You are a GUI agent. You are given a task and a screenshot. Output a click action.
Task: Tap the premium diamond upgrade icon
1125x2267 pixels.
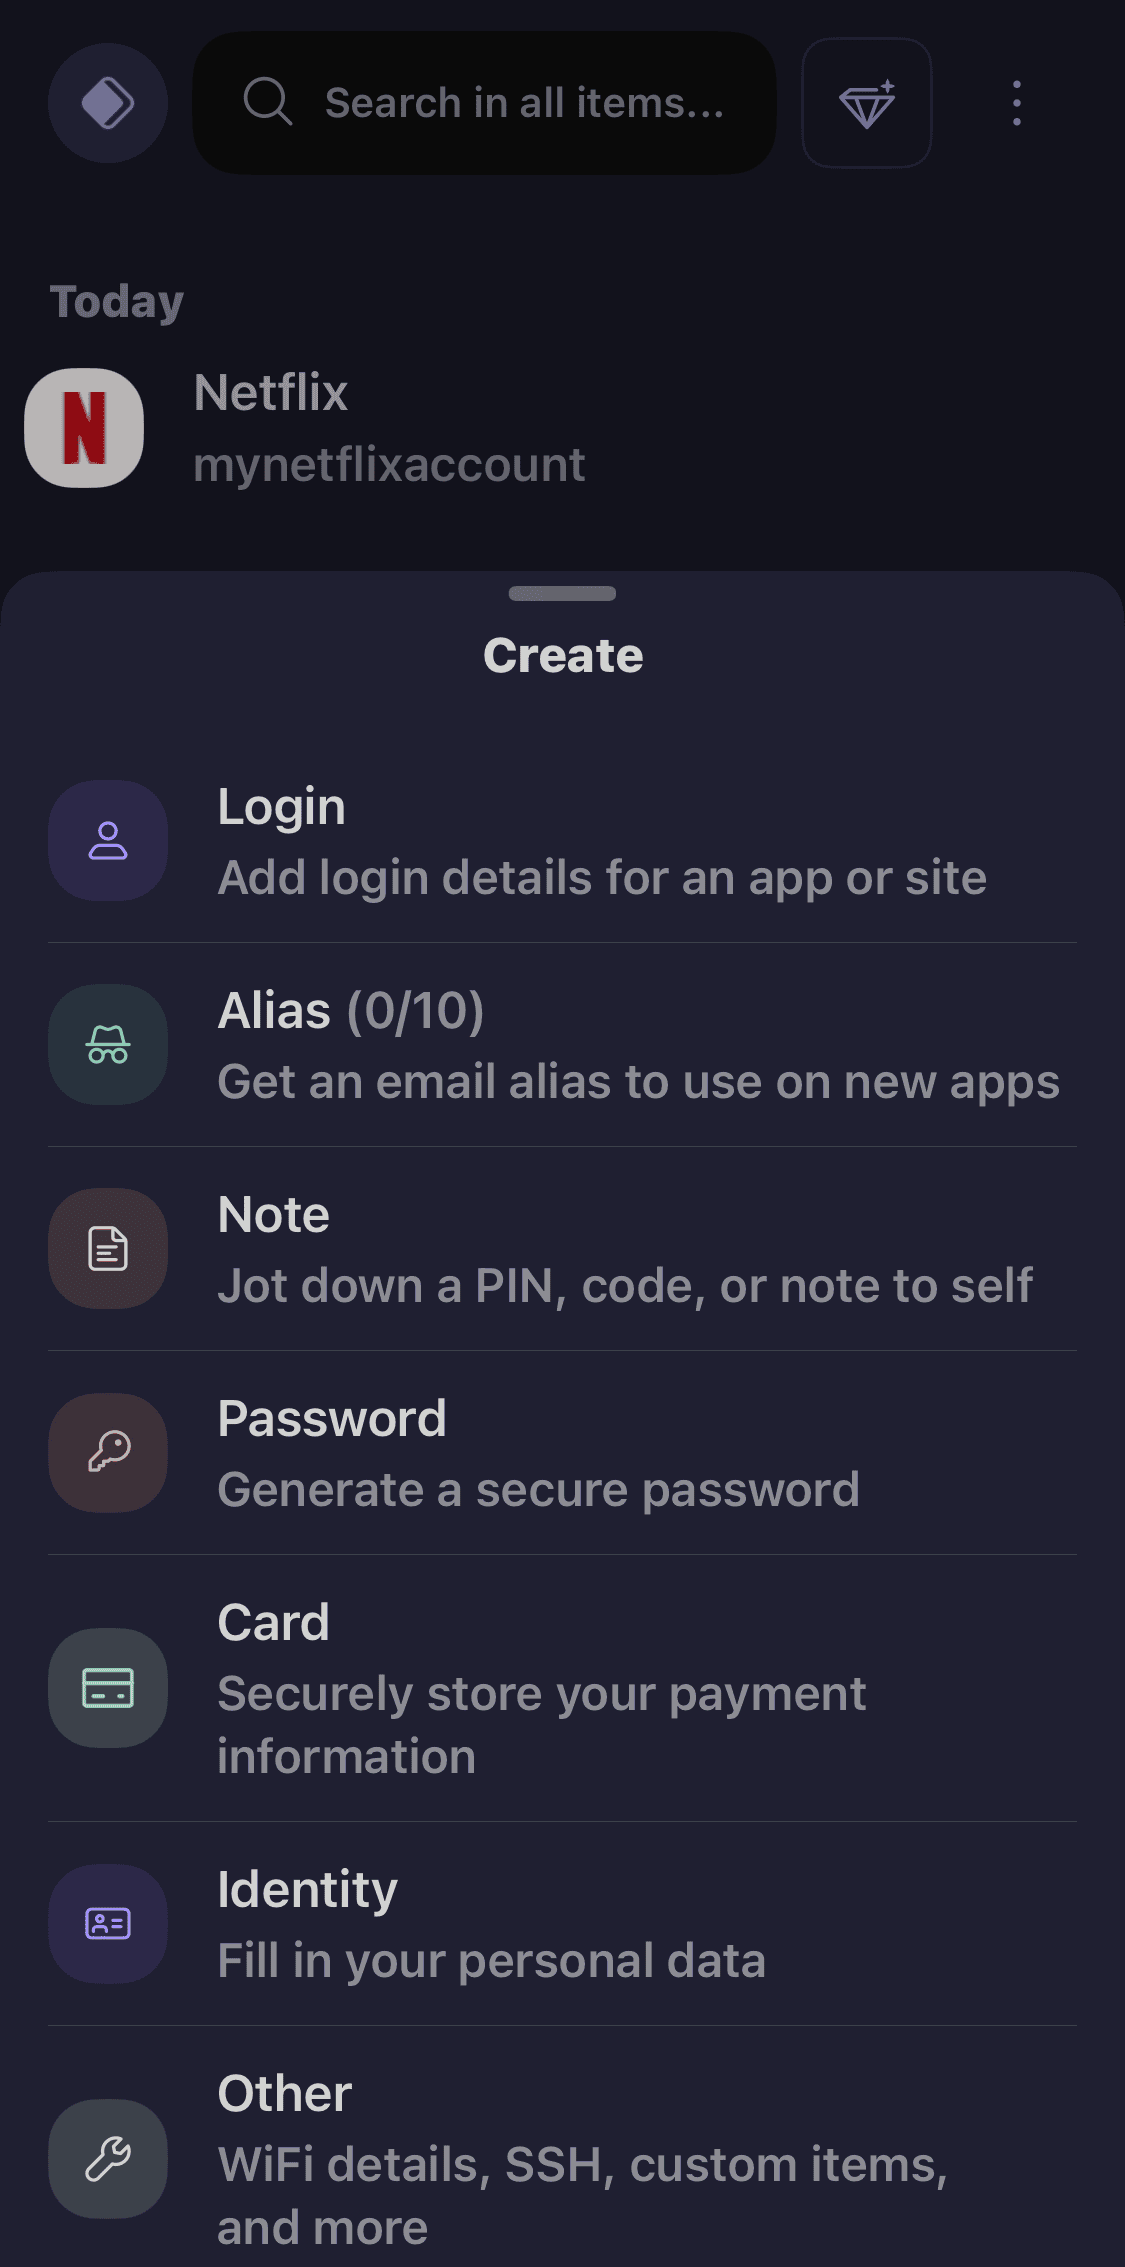tap(867, 103)
